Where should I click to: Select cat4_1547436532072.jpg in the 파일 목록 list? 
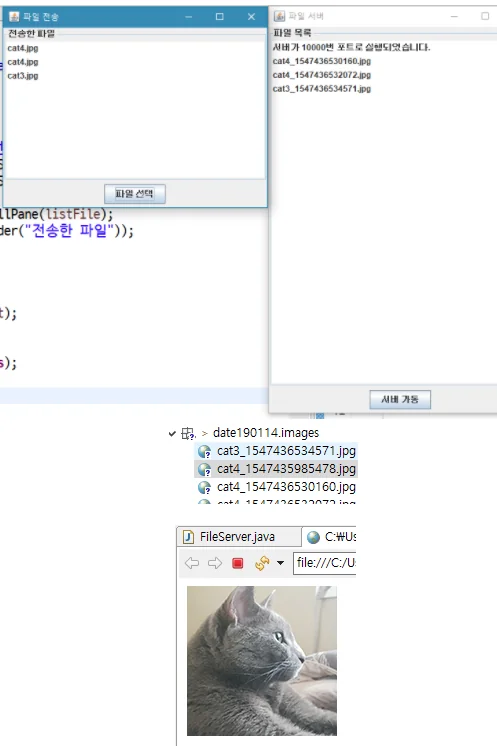[x=322, y=75]
